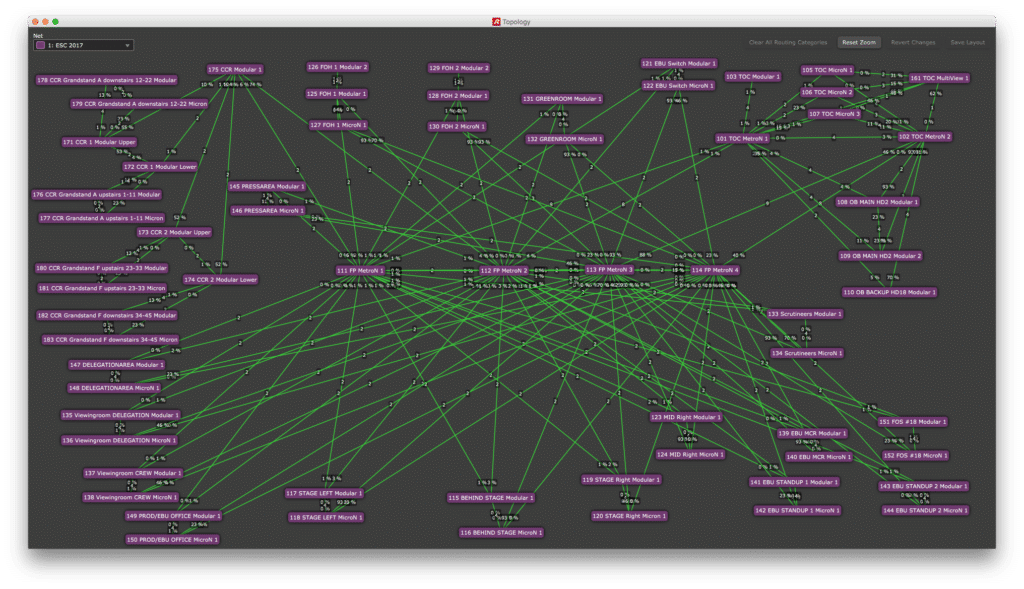Select the 111 FP MetroN 1 node
This screenshot has width=1024, height=589.
tap(360, 270)
